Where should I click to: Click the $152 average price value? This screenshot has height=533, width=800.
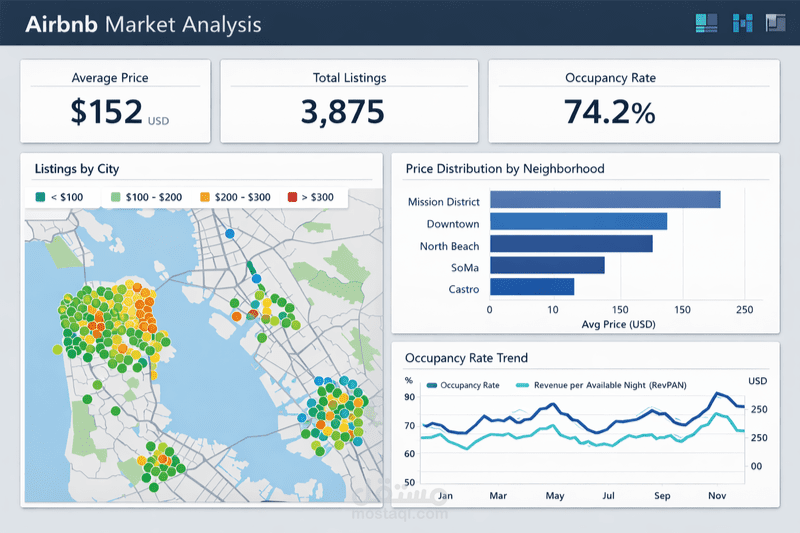point(107,112)
